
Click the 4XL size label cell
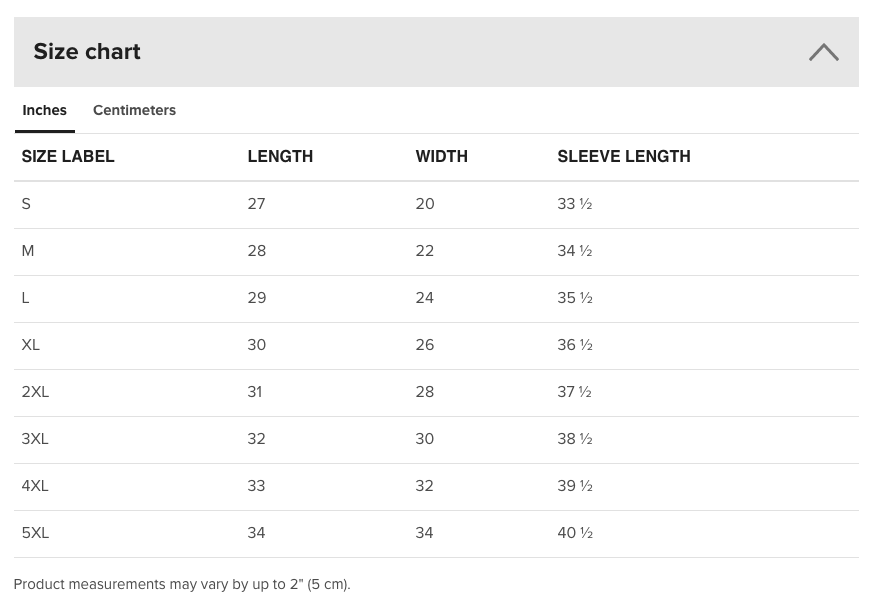click(x=35, y=486)
